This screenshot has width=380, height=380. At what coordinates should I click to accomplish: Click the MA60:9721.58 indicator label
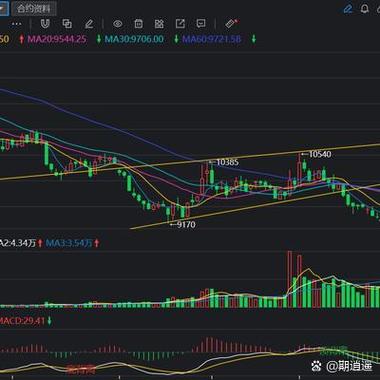click(x=212, y=39)
